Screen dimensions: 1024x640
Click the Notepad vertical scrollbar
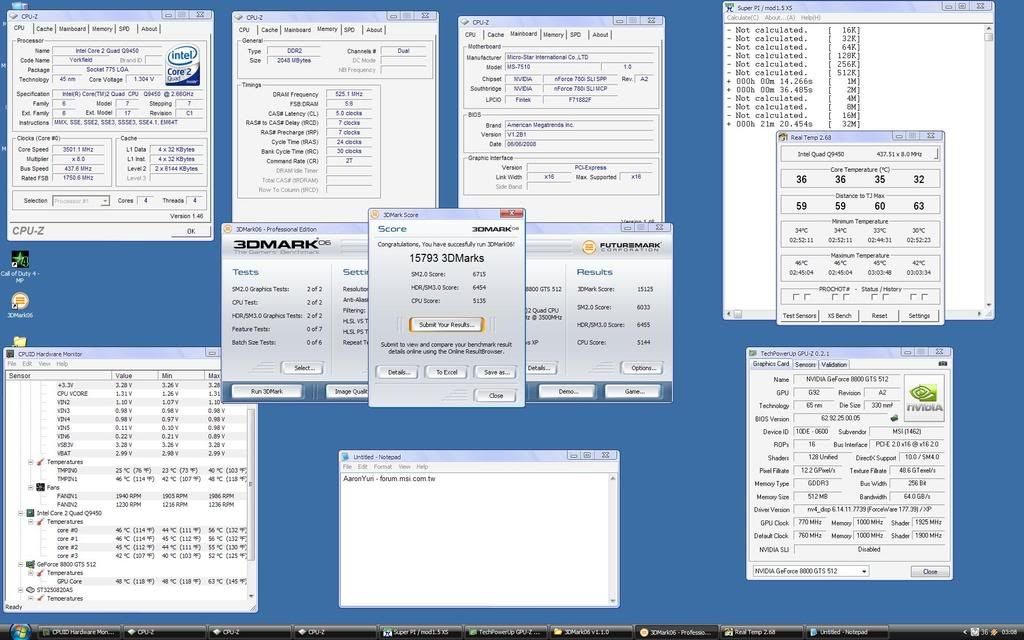coord(613,539)
